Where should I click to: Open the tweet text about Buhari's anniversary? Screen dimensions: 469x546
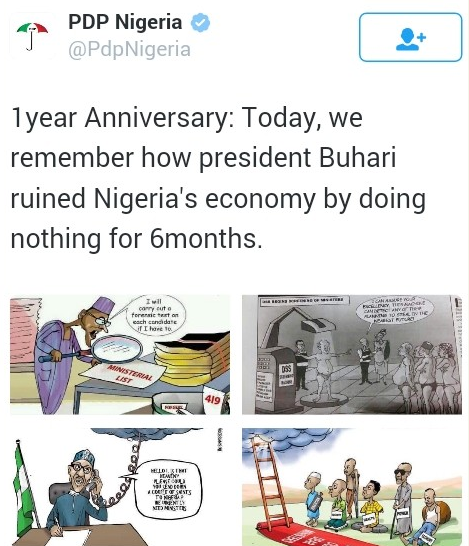[219, 178]
